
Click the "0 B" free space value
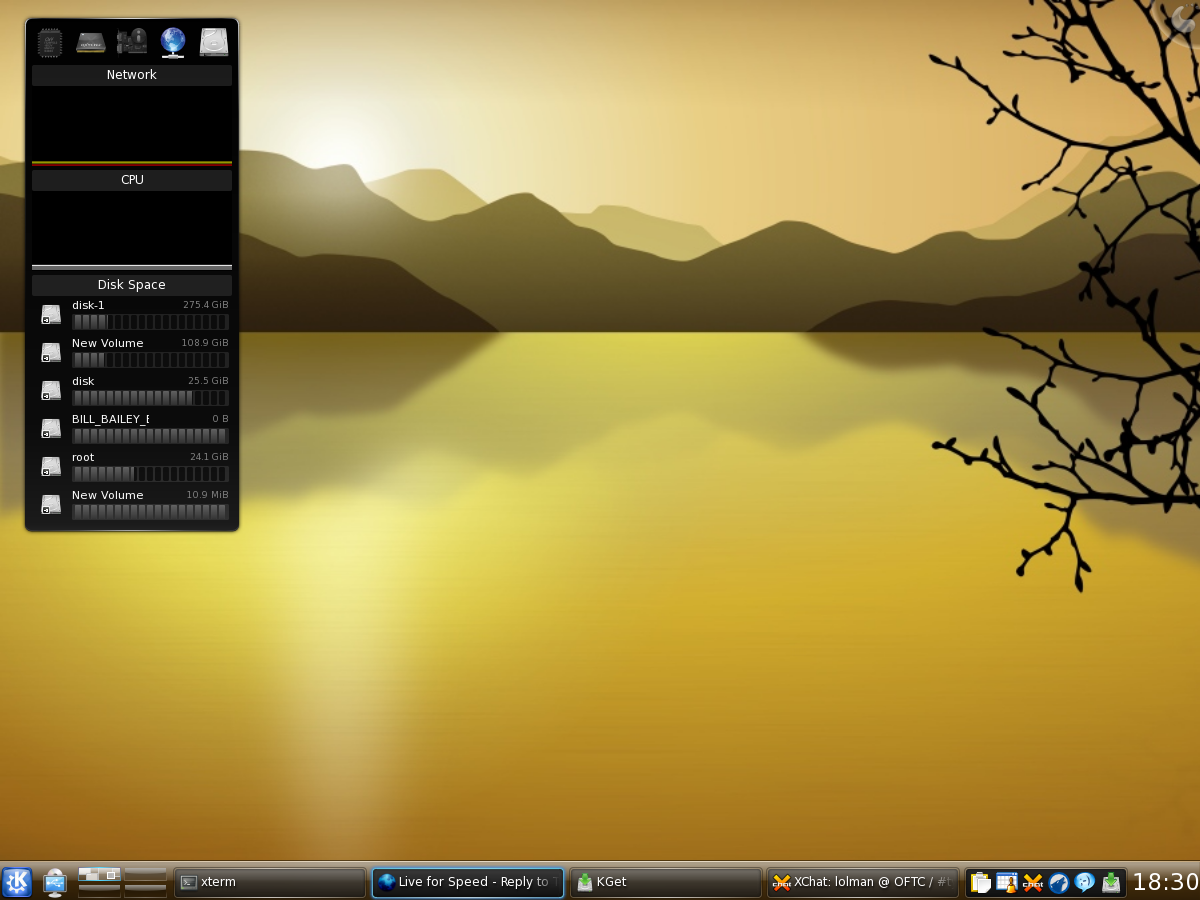(x=220, y=419)
